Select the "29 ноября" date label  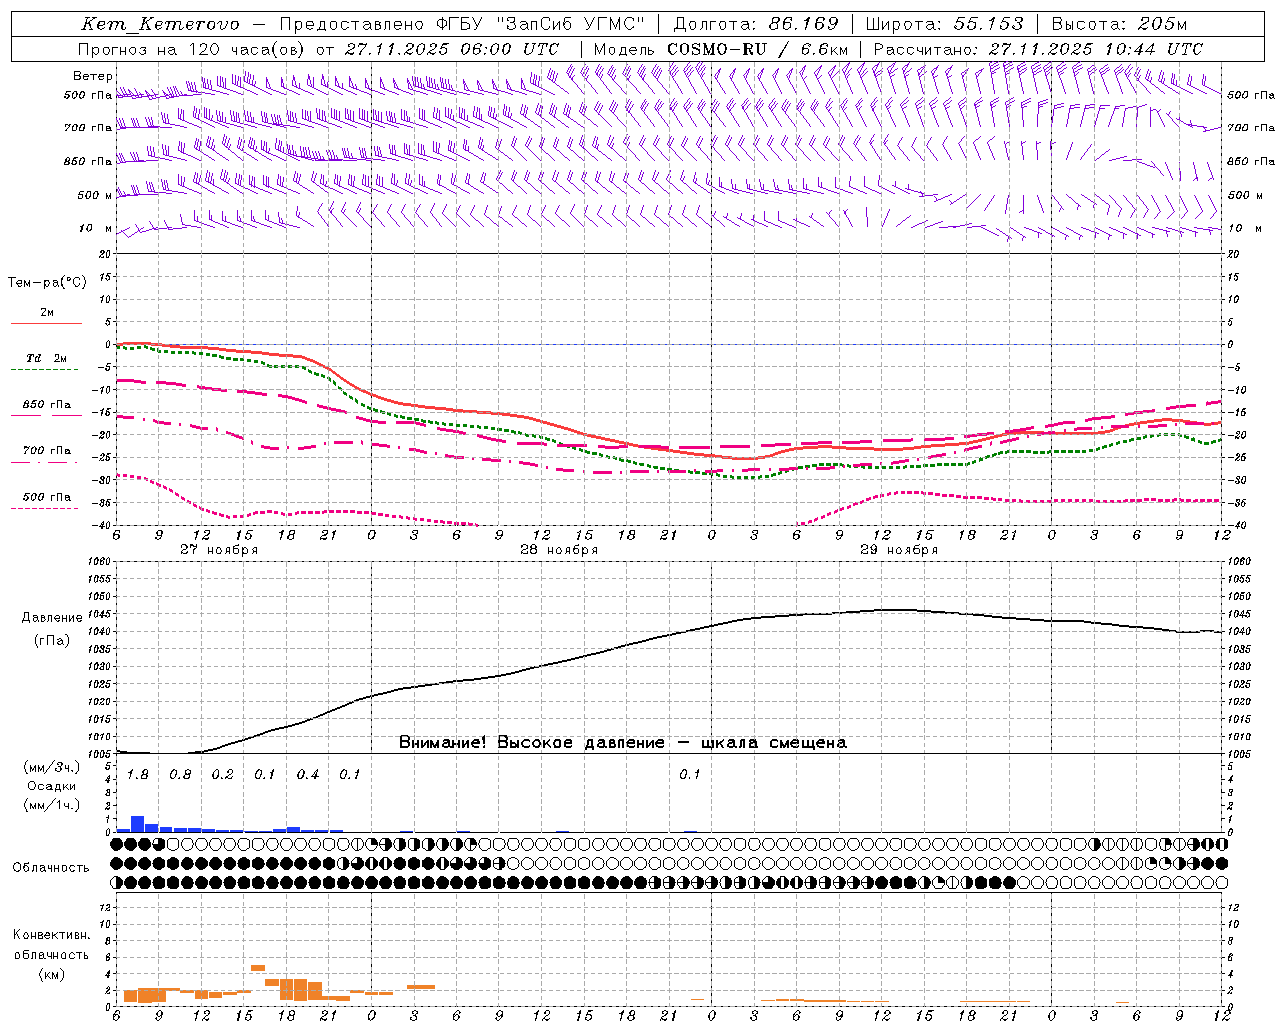click(x=899, y=550)
